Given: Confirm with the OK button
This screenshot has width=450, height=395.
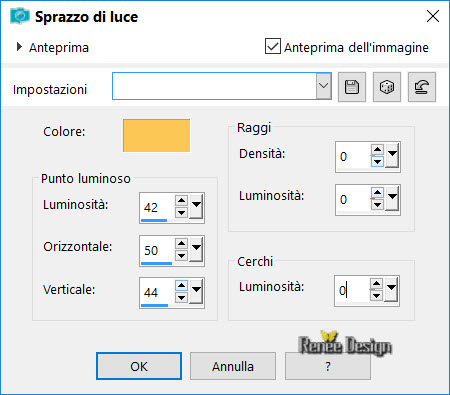Looking at the screenshot, I should (139, 366).
